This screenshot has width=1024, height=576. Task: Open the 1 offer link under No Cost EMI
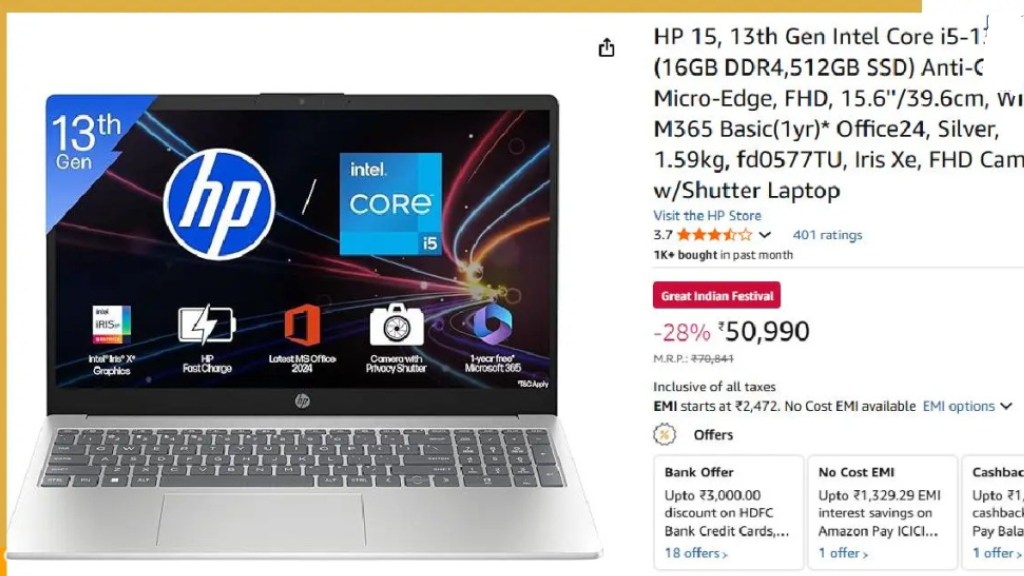pos(843,553)
